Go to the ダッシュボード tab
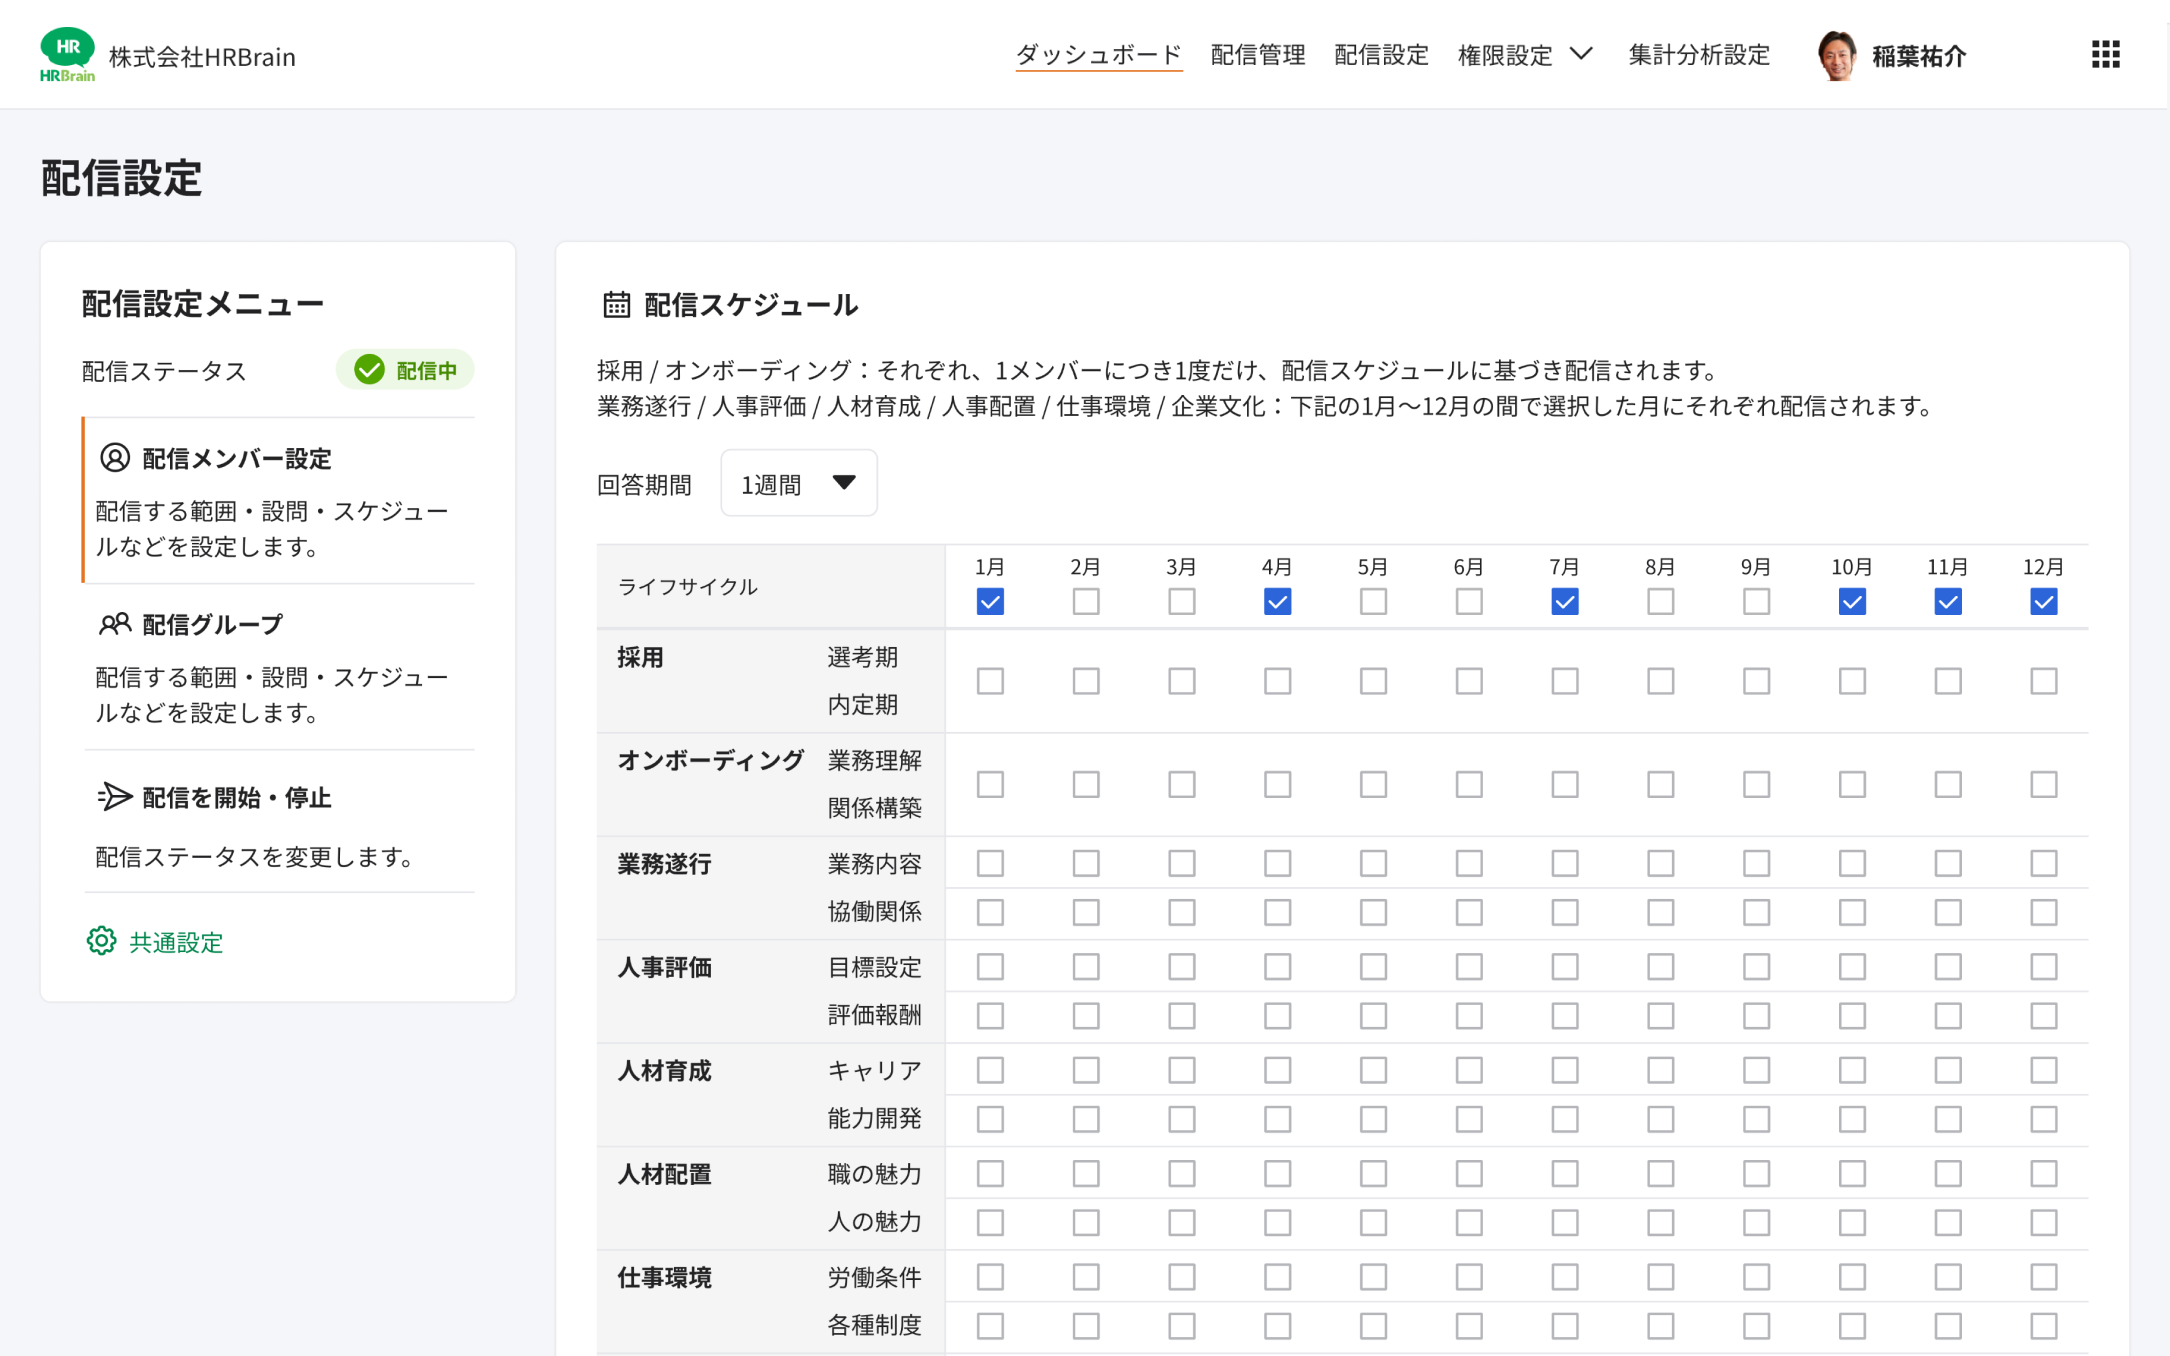2170x1356 pixels. click(1098, 55)
